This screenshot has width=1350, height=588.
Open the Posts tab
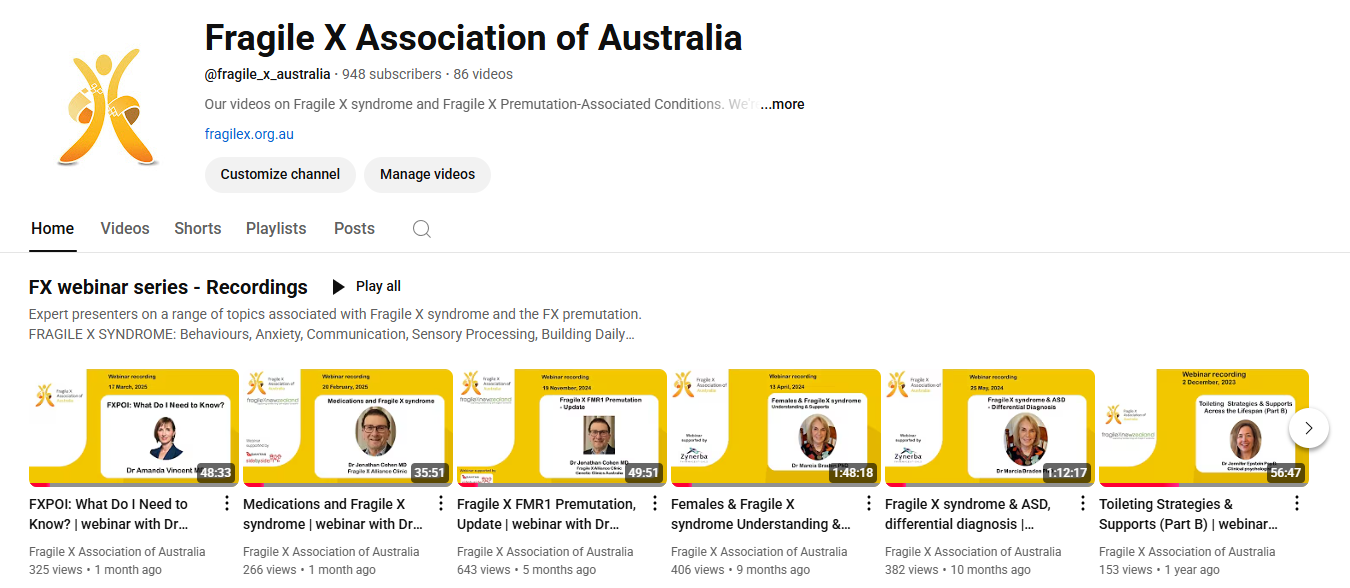[354, 228]
